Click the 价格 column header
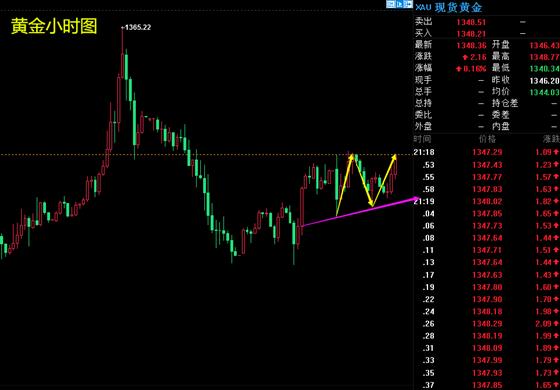Screen dimensions: 560x390 pyautogui.click(x=487, y=139)
